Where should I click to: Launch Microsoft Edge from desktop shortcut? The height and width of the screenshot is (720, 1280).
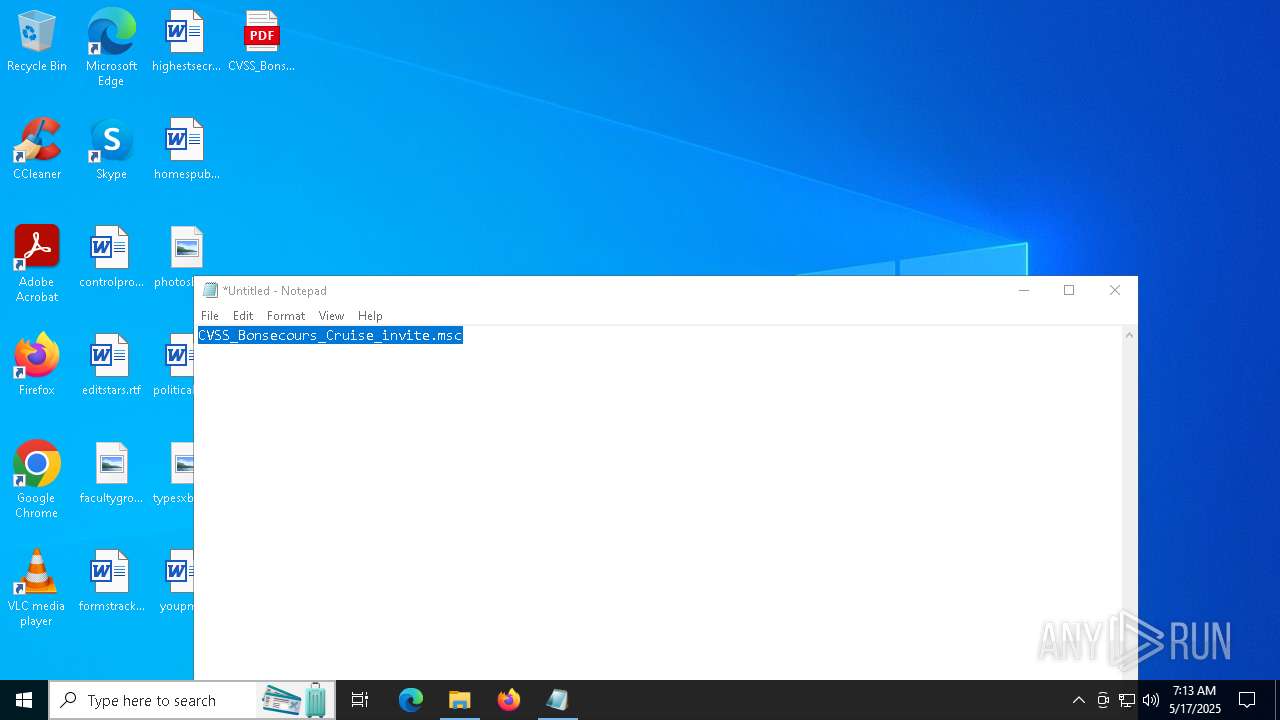(111, 47)
